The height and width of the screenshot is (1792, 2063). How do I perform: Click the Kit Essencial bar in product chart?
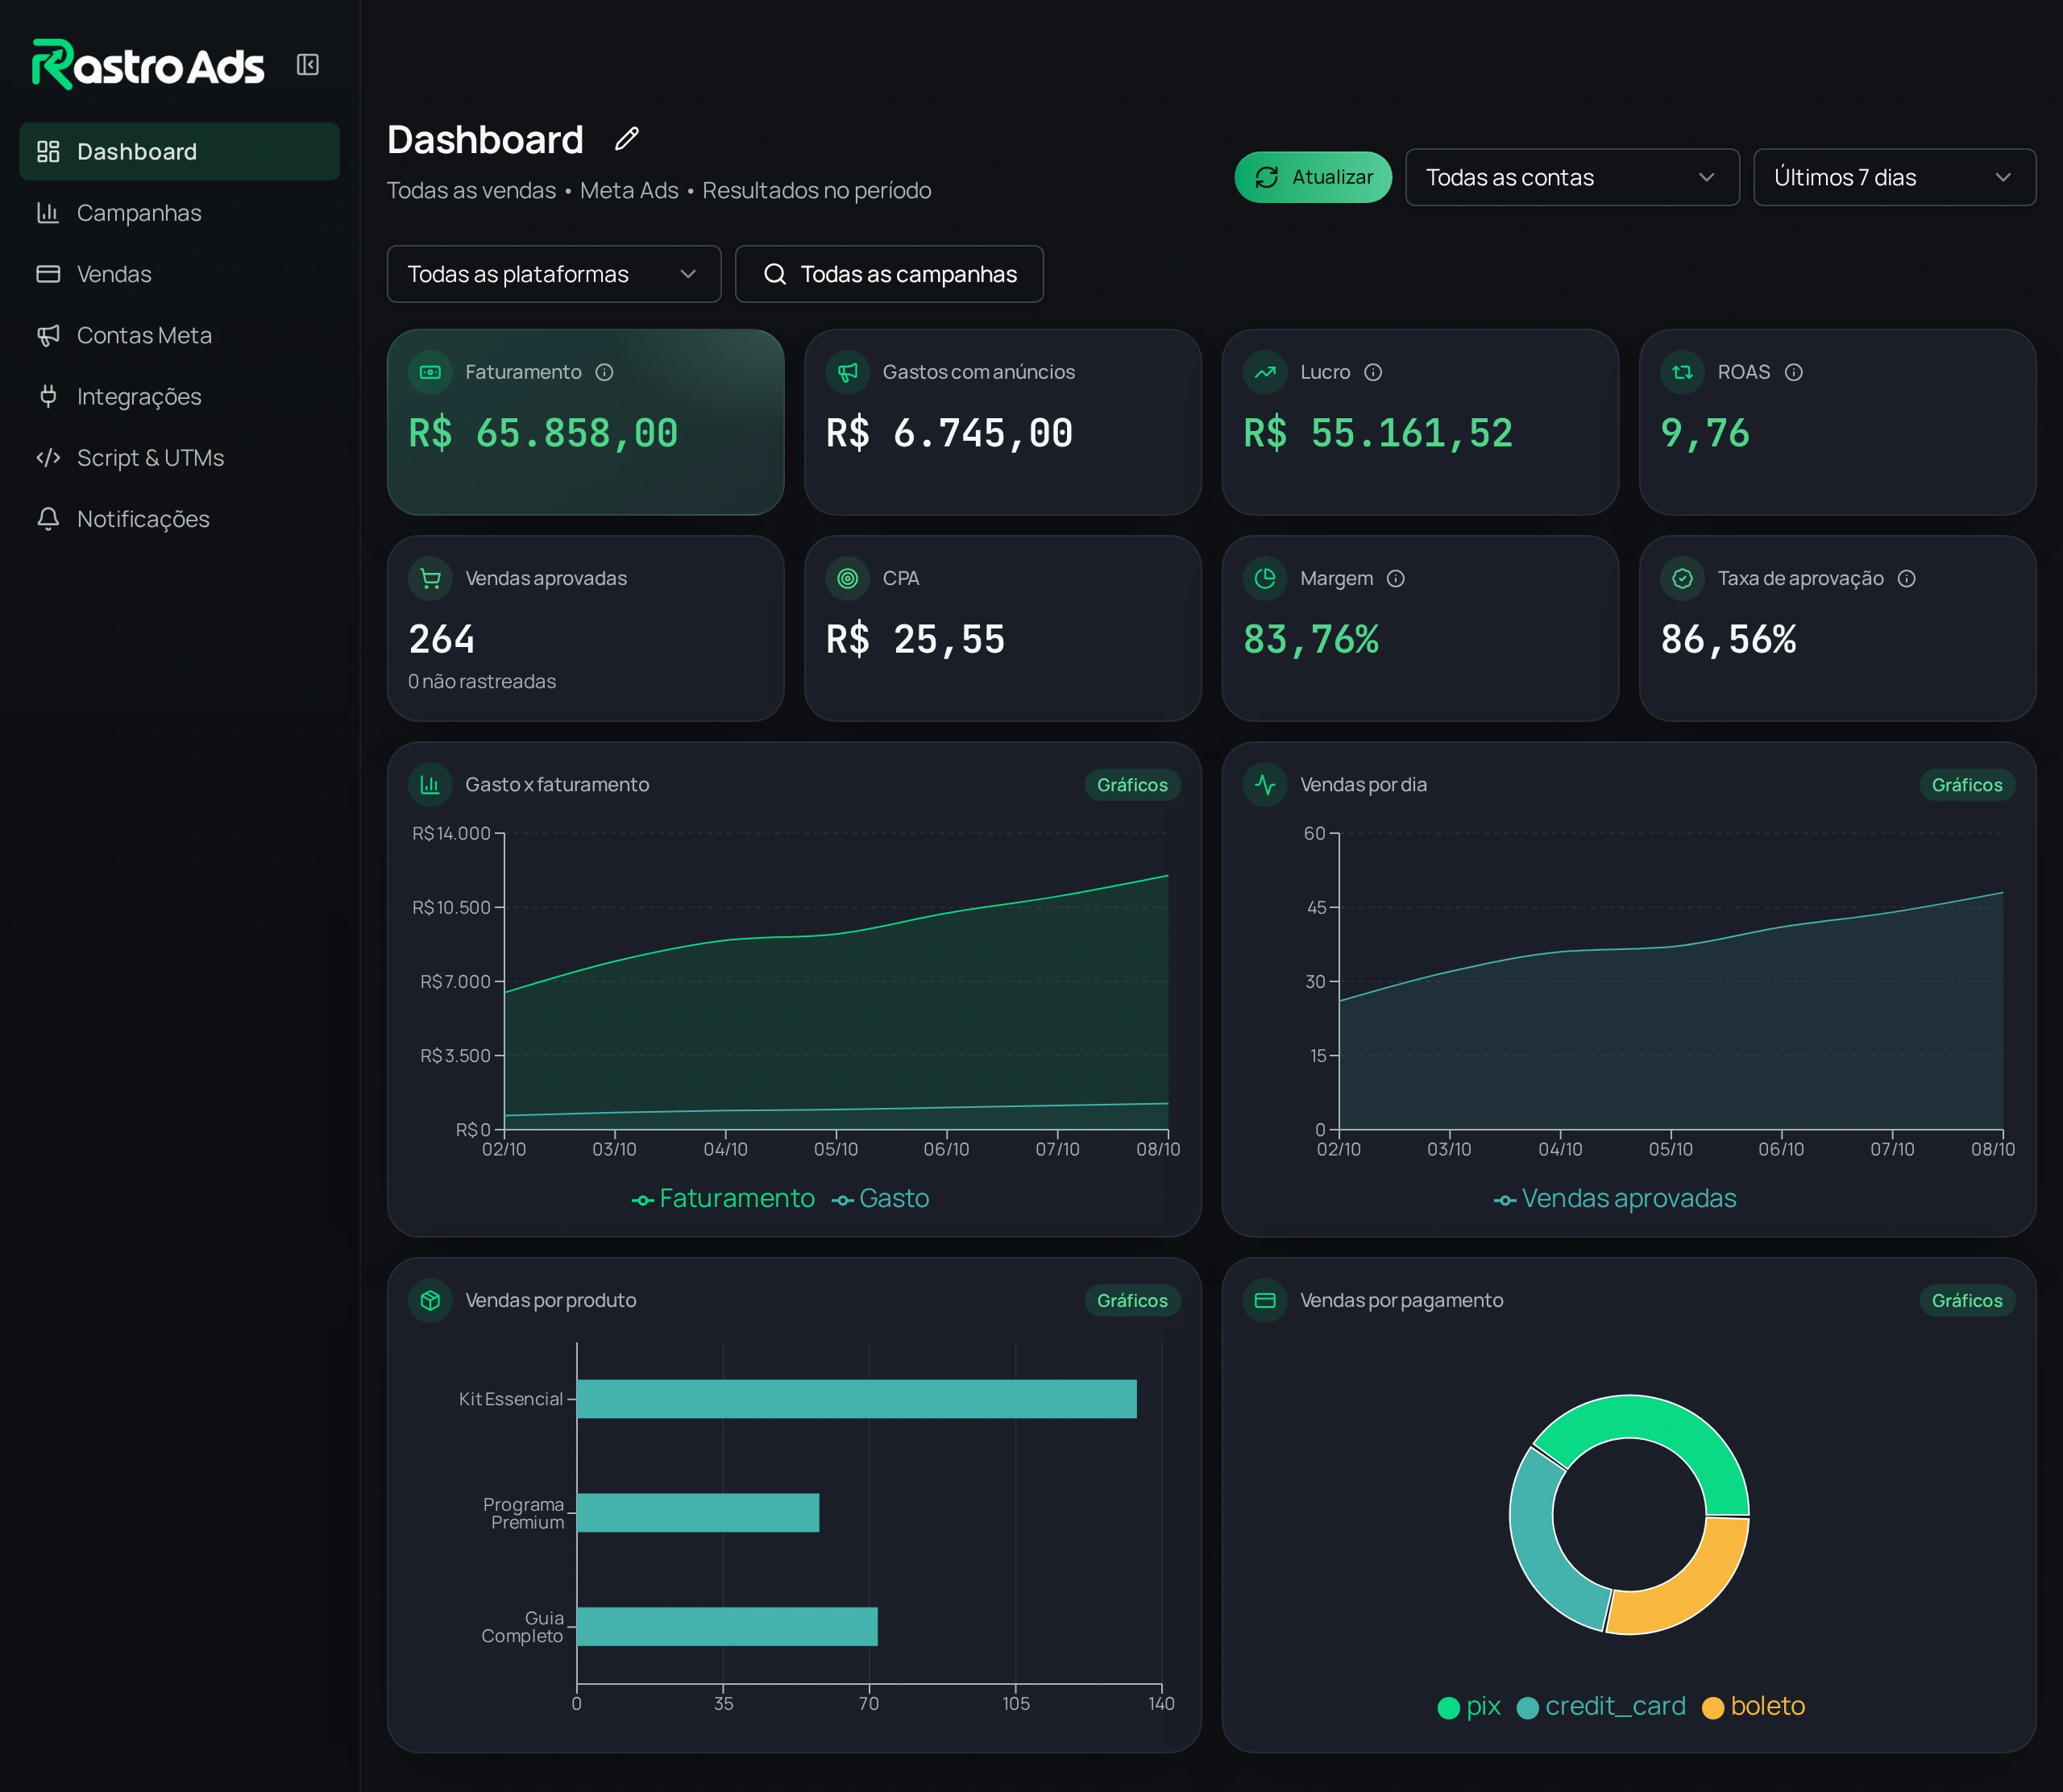857,1399
